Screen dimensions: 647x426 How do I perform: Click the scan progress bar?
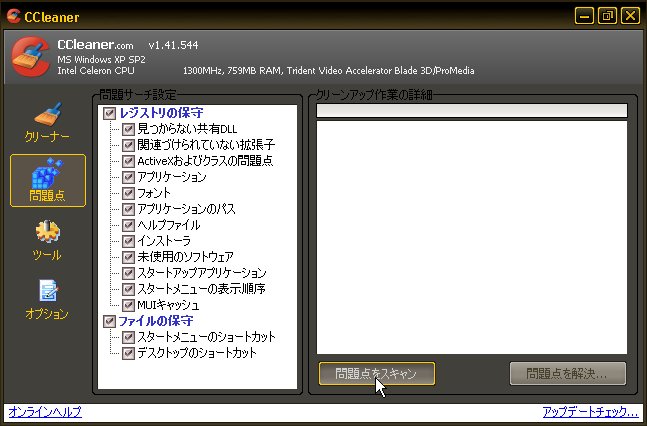pos(472,111)
